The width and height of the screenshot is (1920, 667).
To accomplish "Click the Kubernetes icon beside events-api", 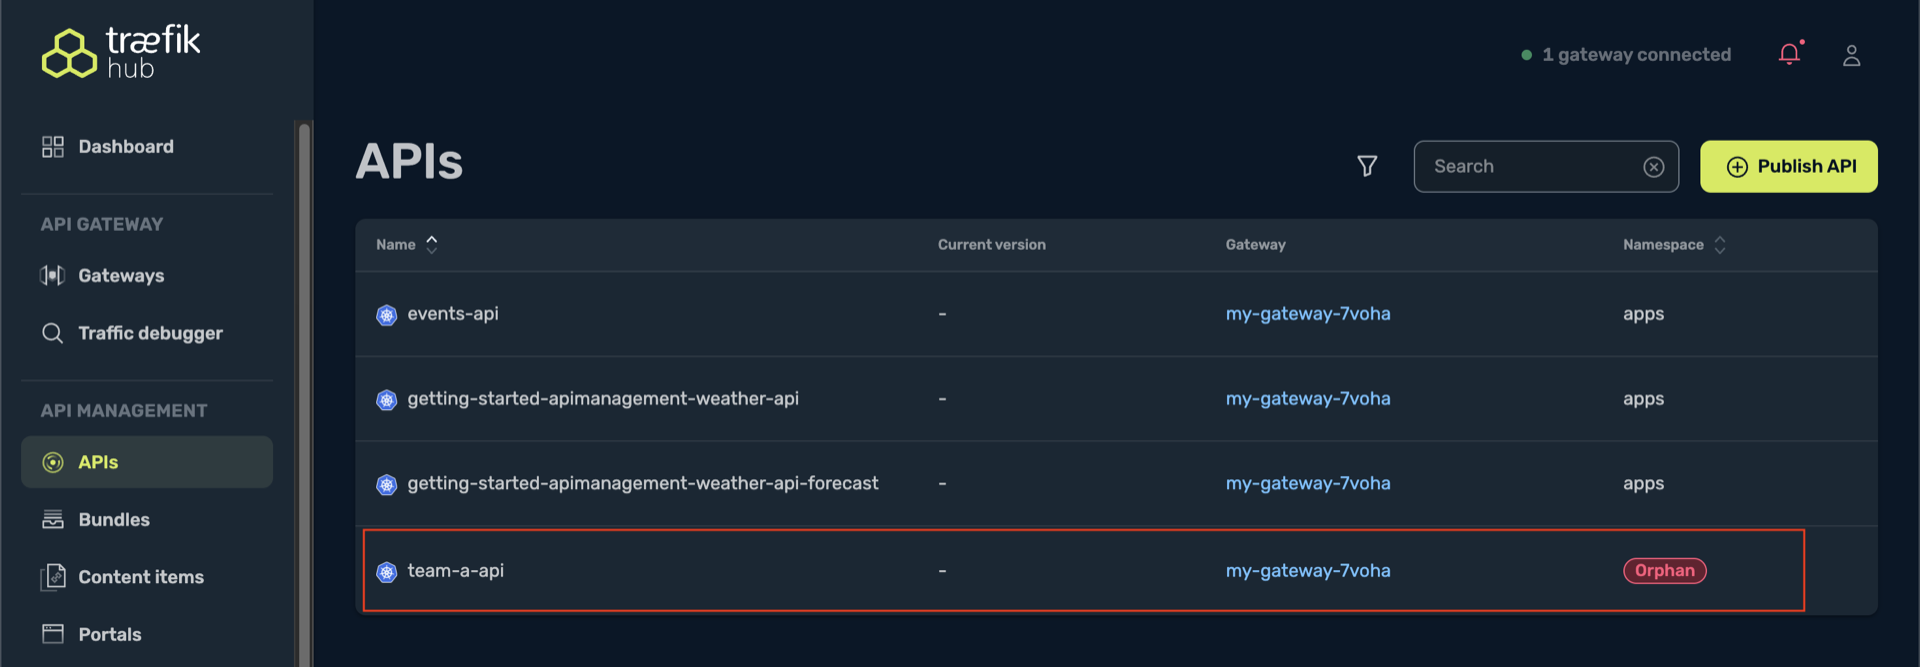I will [x=387, y=315].
